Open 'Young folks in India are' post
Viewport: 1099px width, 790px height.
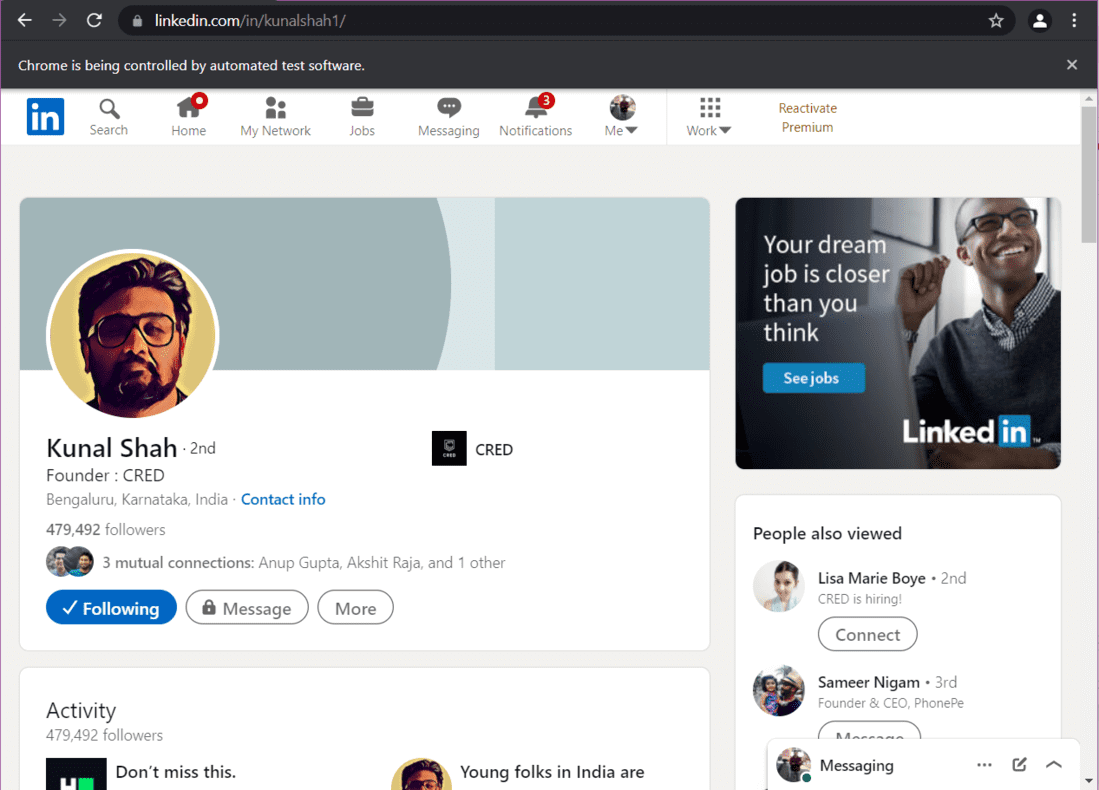point(552,772)
